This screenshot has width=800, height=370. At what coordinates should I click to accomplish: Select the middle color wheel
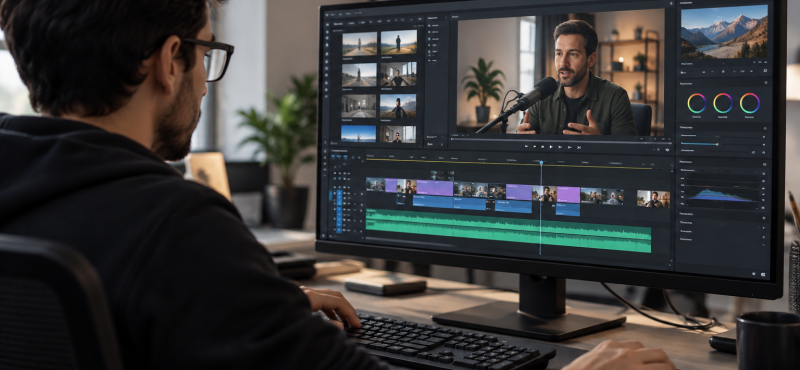723,103
